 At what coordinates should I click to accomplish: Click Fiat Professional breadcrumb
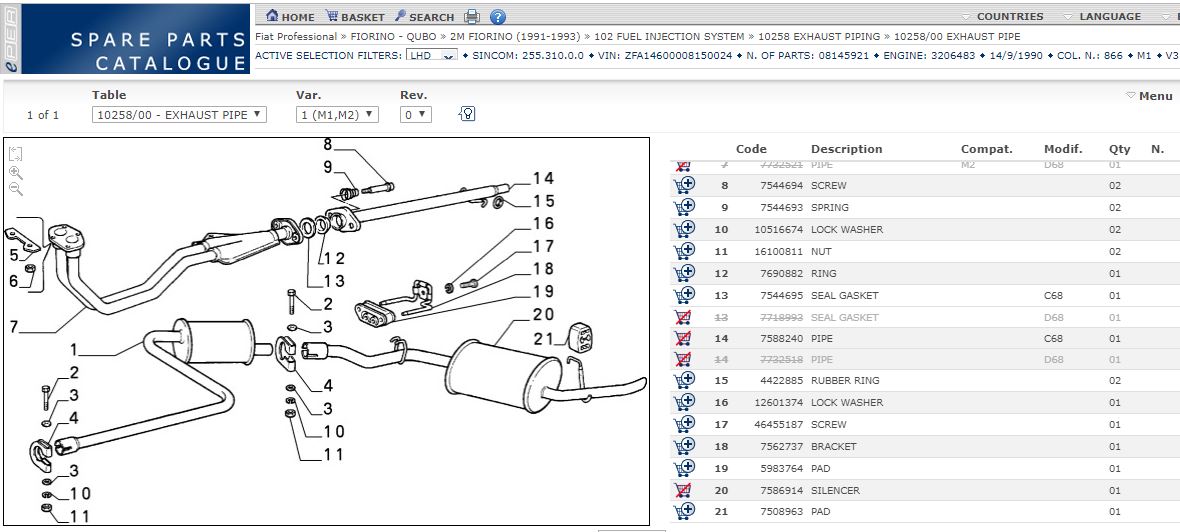[296, 36]
